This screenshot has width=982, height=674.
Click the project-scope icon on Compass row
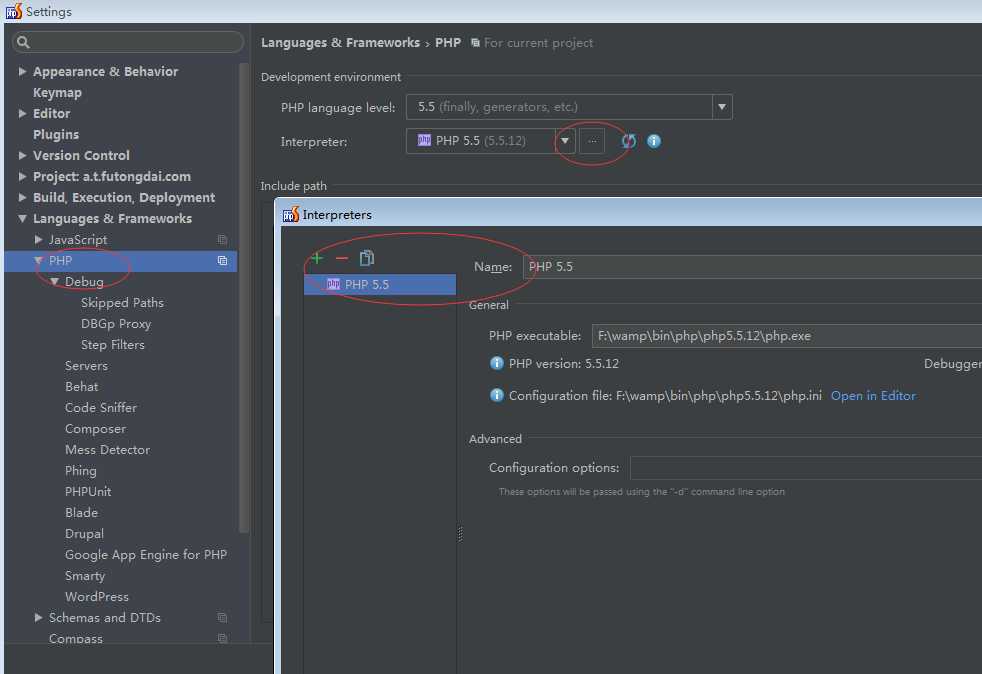pyautogui.click(x=222, y=638)
